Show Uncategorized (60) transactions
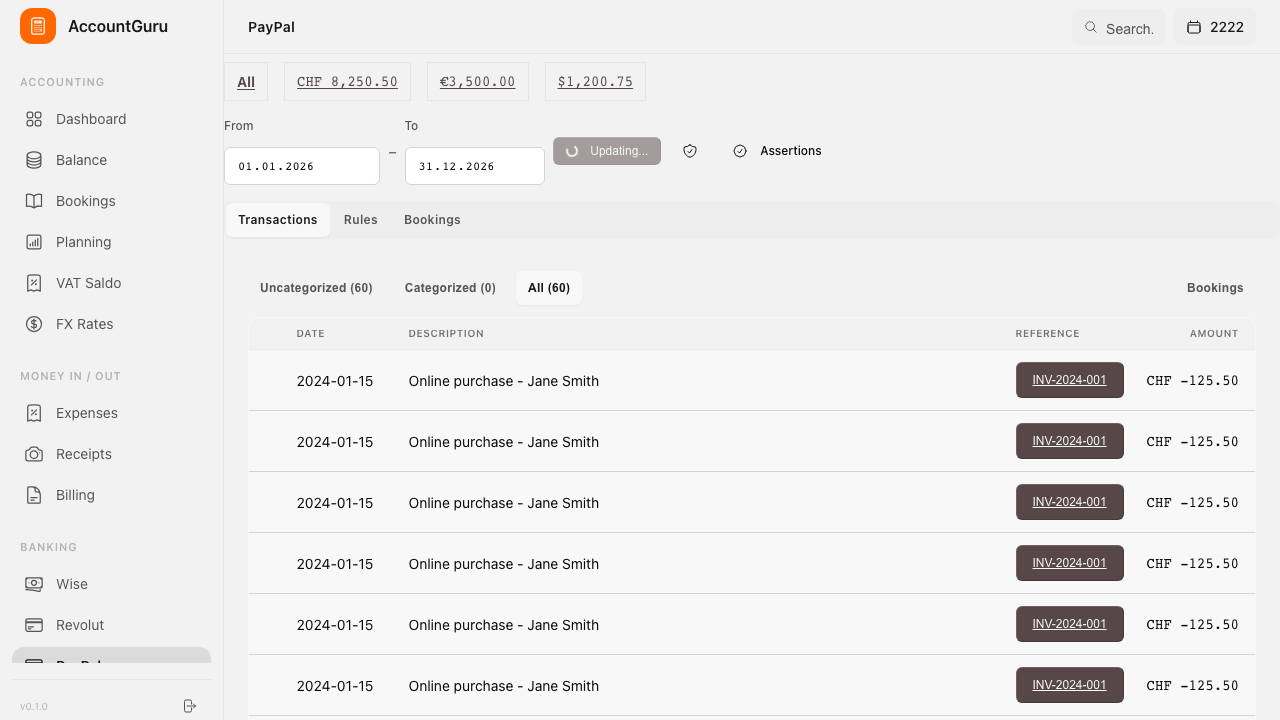Screen dimensions: 1280x720 [316, 288]
